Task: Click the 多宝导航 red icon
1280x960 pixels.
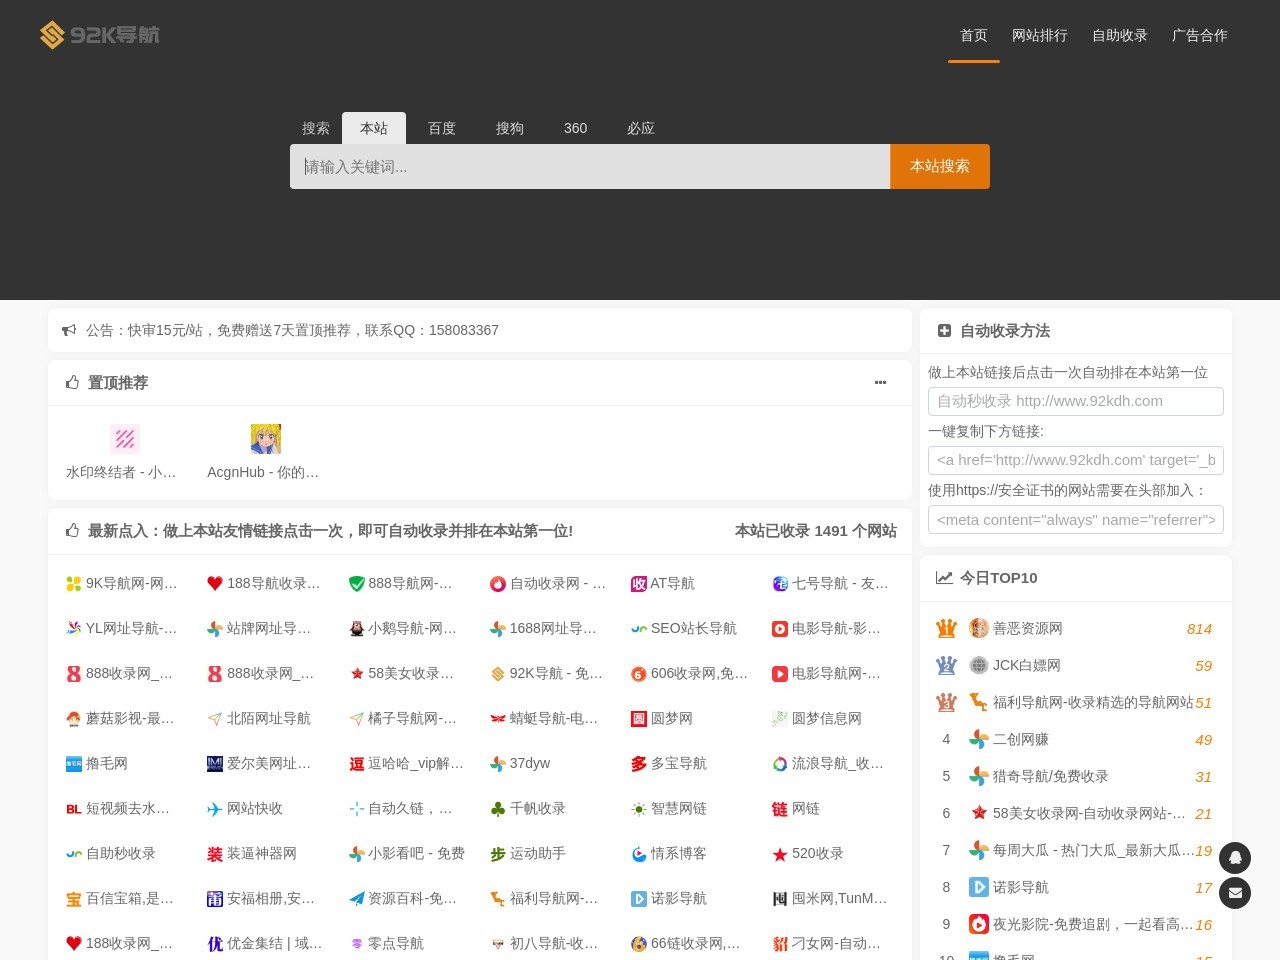Action: tap(639, 763)
